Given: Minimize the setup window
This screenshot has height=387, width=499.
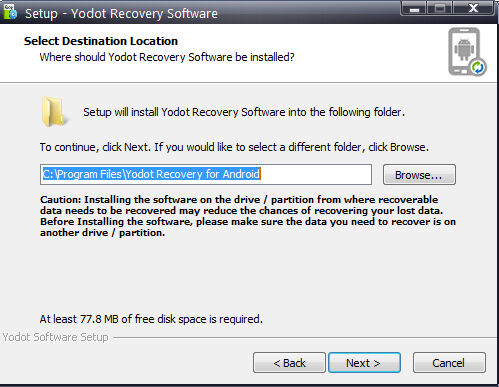Looking at the screenshot, I should pyautogui.click(x=414, y=8).
